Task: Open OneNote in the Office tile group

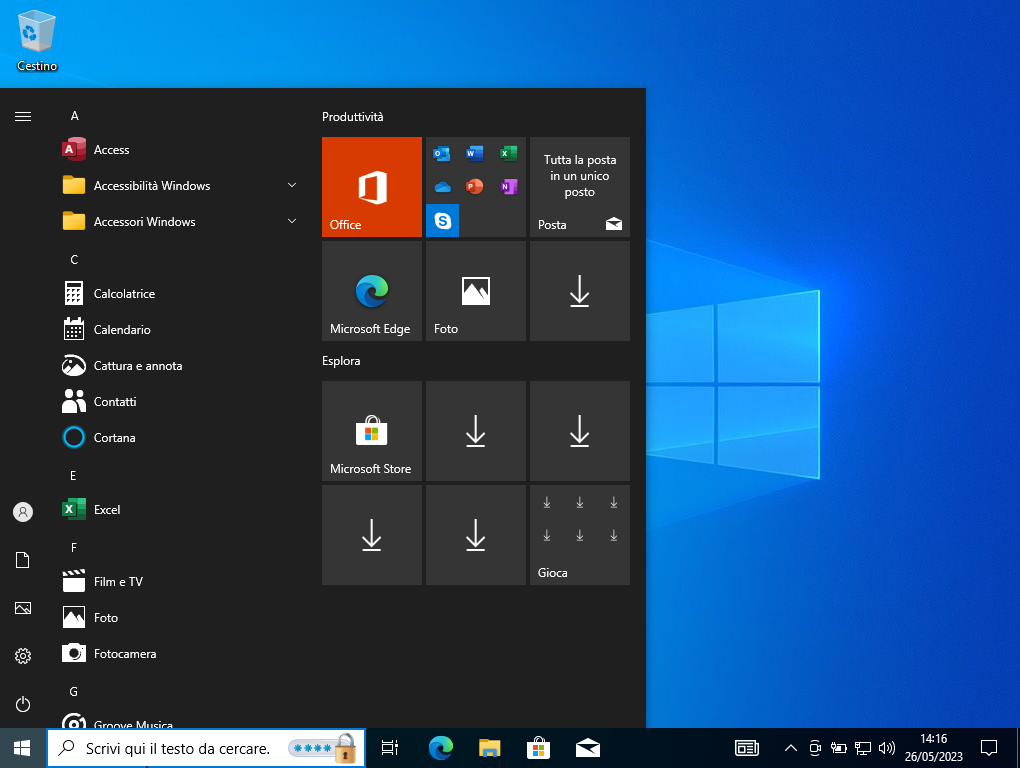Action: [x=509, y=187]
